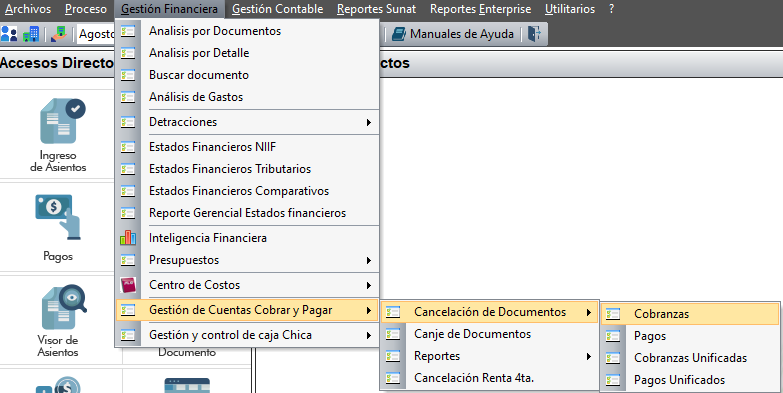This screenshot has height=393, width=783.
Task: Select Cancelación de Documentos
Action: click(x=489, y=312)
